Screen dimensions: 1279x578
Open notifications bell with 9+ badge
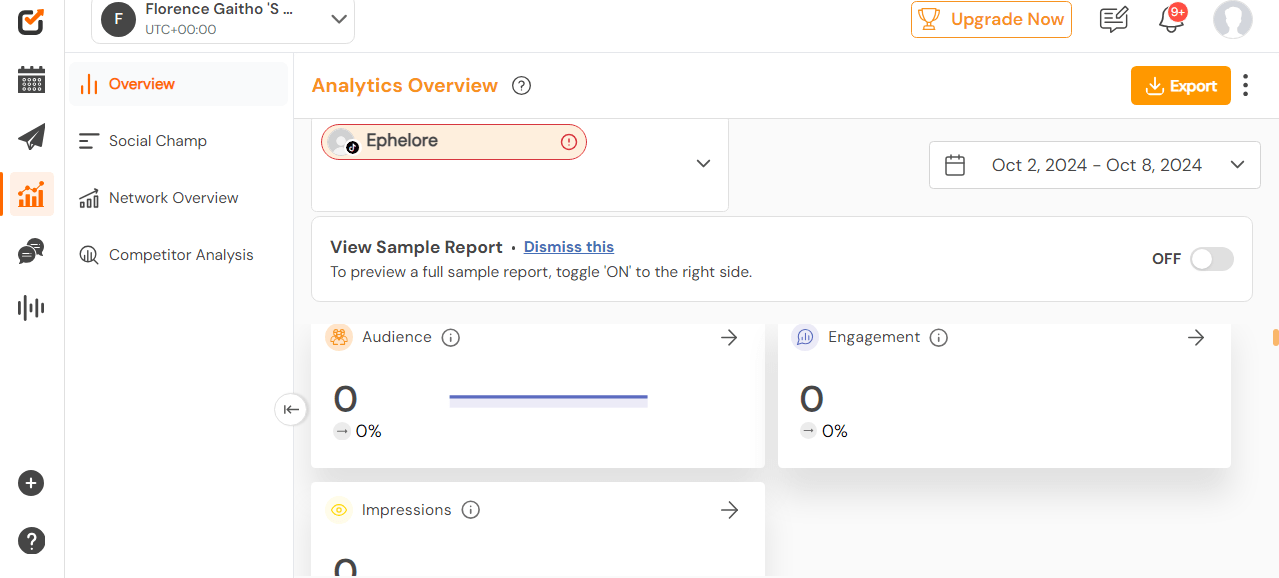click(1172, 18)
